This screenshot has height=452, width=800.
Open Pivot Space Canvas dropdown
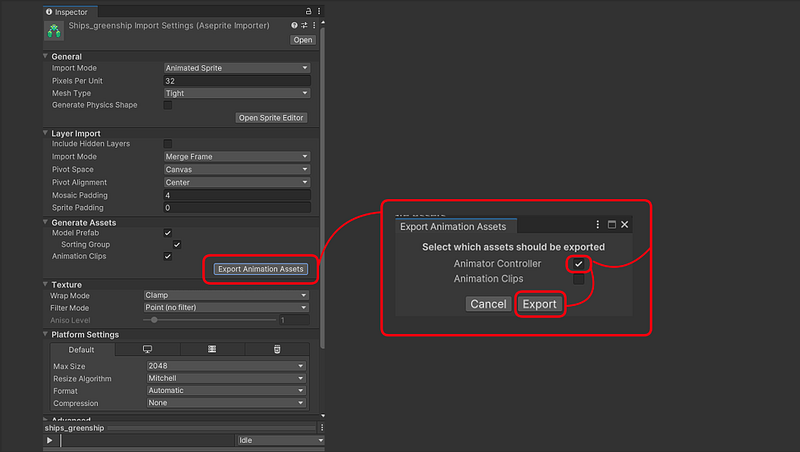[x=237, y=169]
